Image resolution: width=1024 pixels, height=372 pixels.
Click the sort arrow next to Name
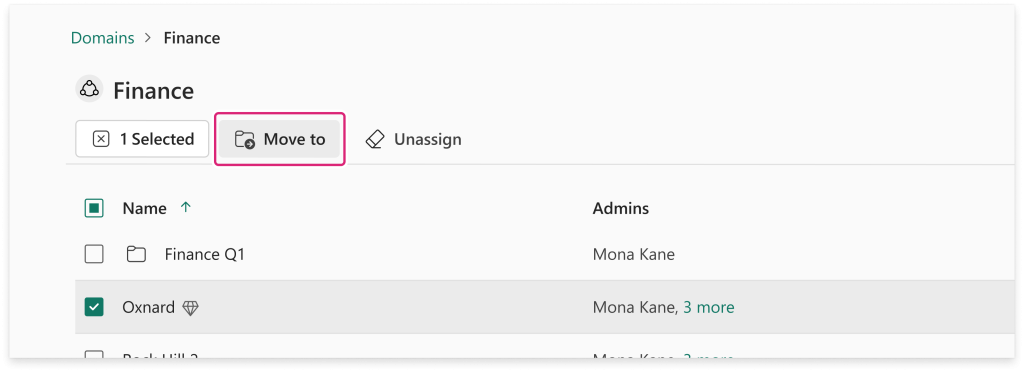[x=185, y=208]
